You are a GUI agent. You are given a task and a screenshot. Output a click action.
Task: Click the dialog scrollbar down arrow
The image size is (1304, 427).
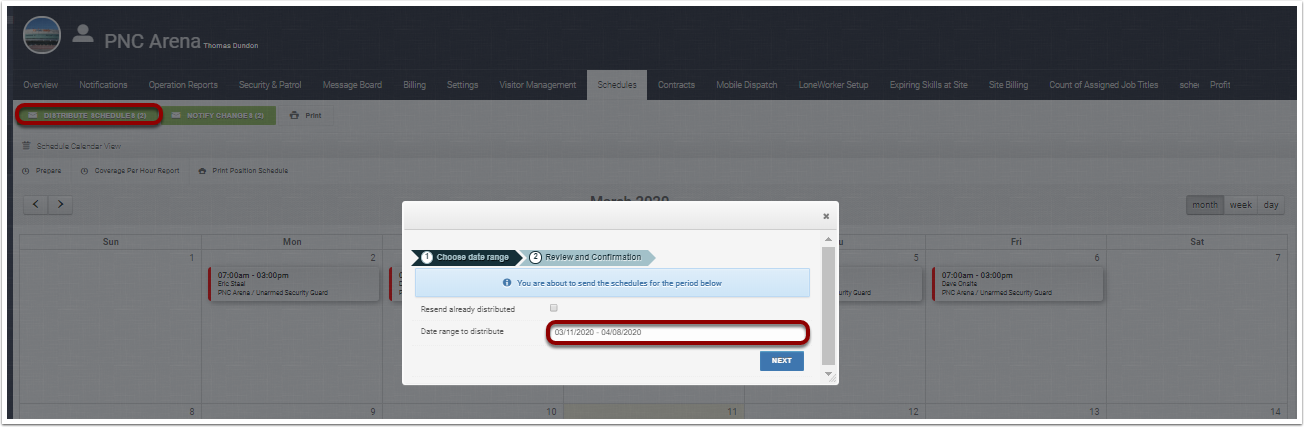tap(828, 375)
